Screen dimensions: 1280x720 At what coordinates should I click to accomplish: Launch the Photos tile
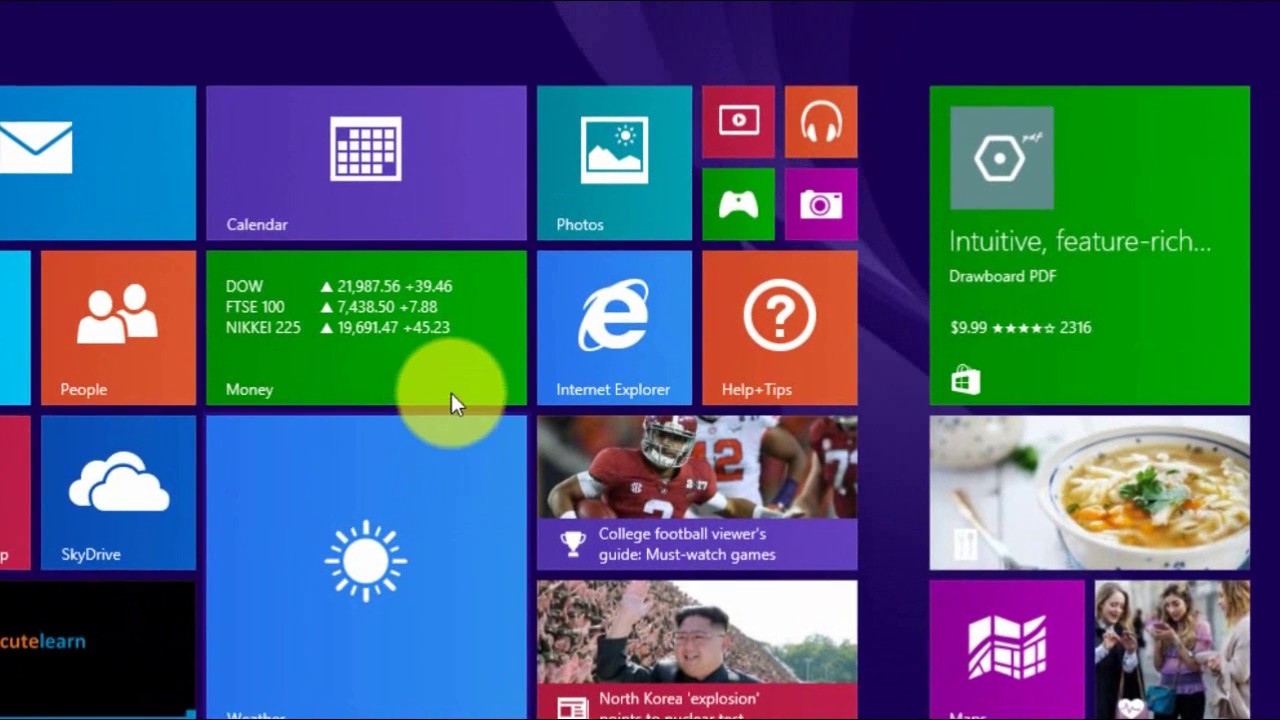point(614,163)
